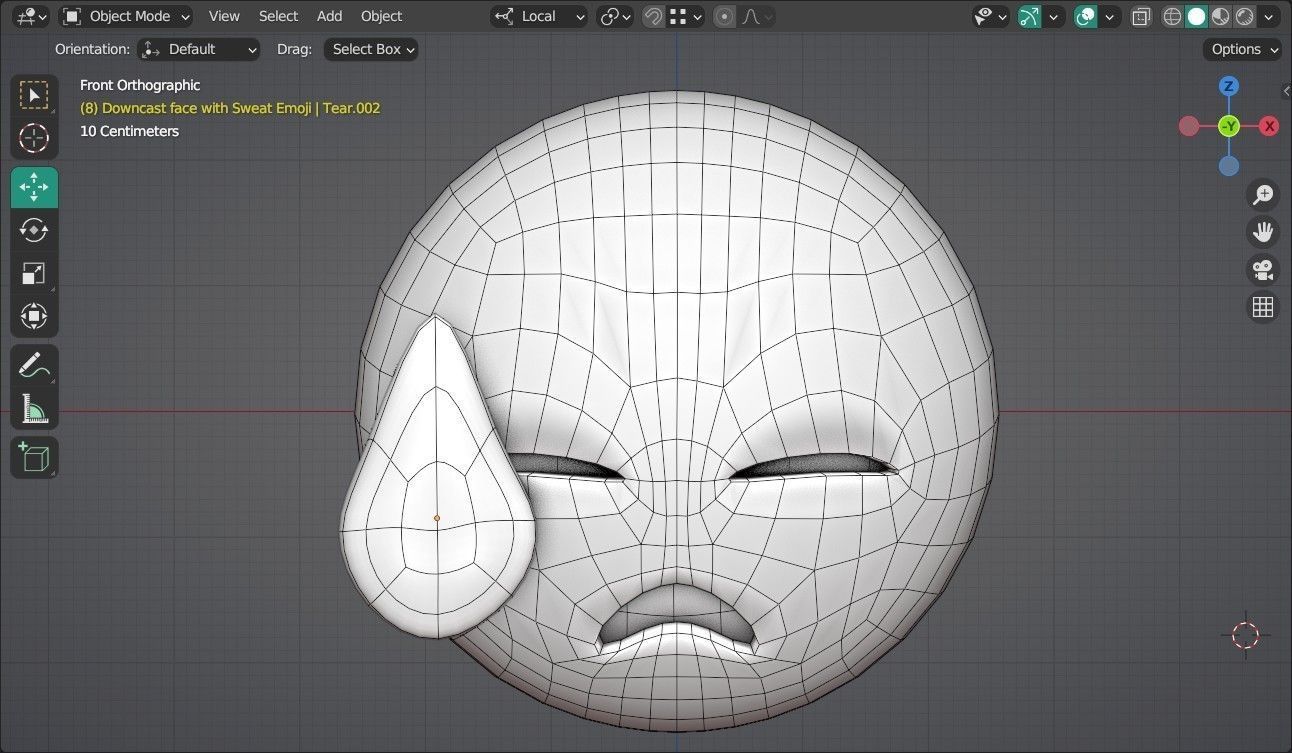This screenshot has width=1292, height=753.
Task: Open the Add menu
Action: [x=329, y=16]
